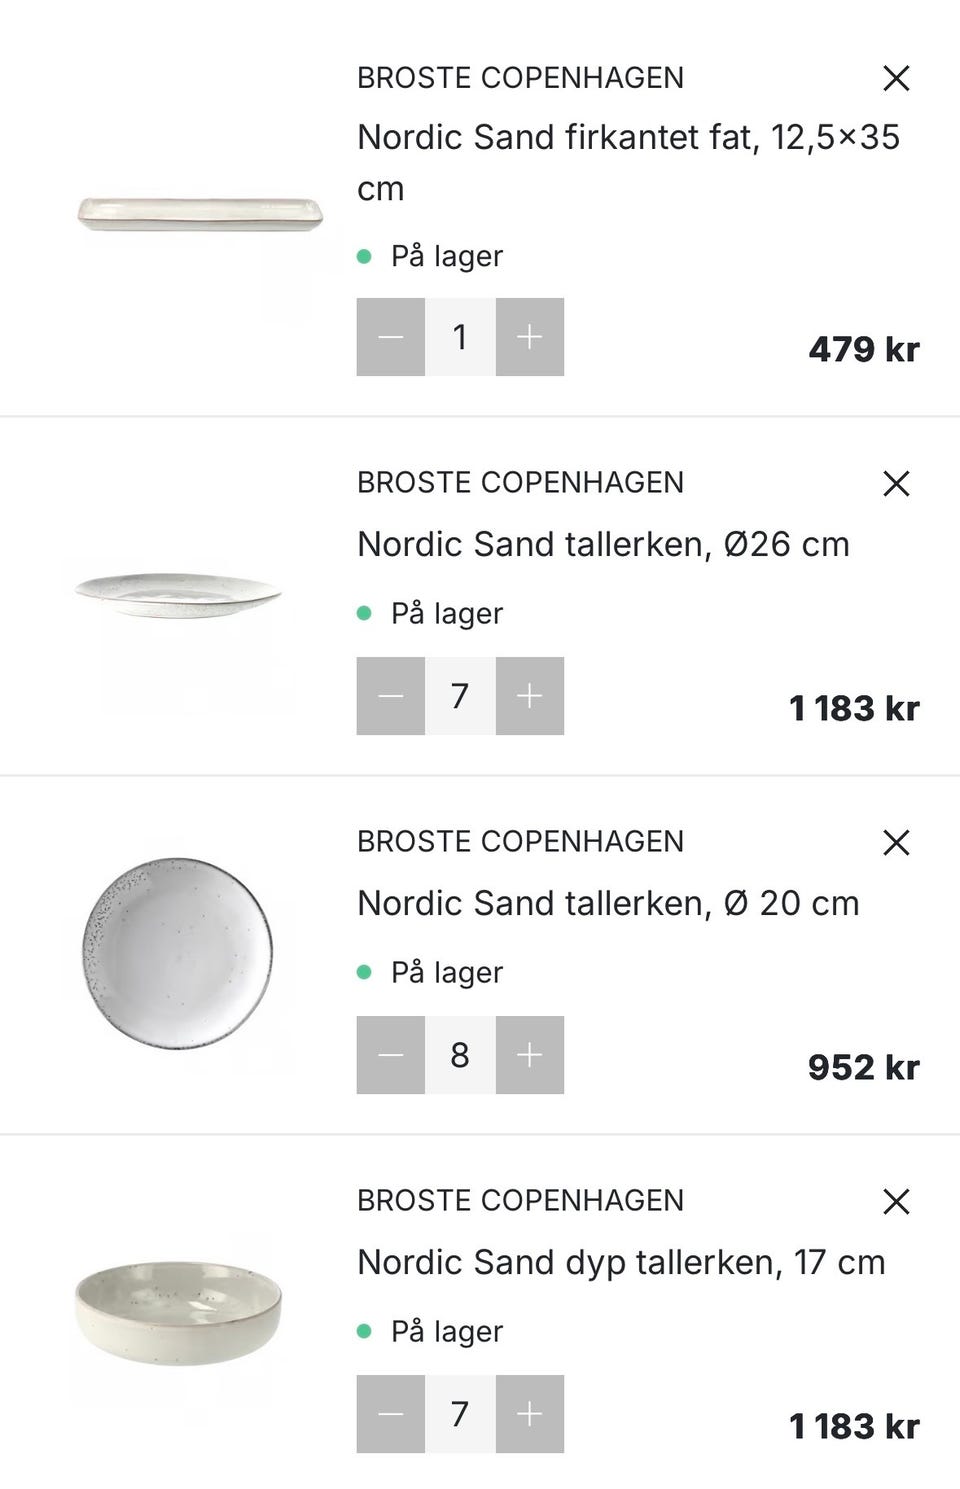Remove Nordic Sand tallerken Ø26 cm item

coord(896,484)
